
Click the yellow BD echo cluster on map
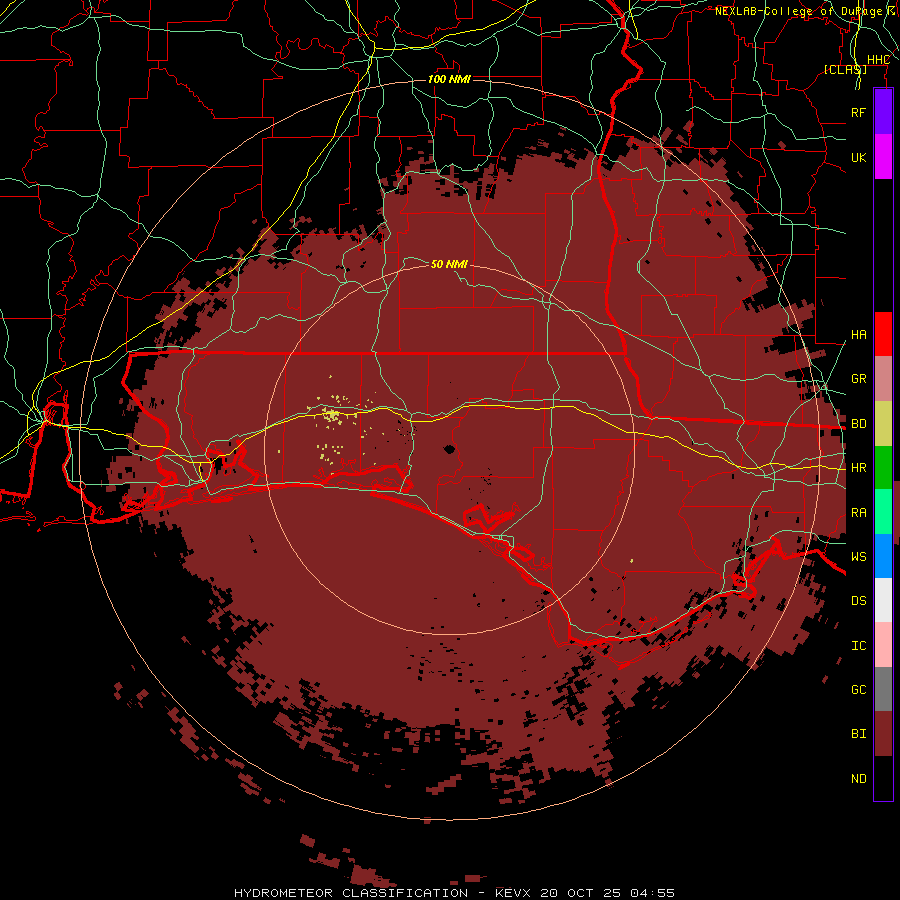(x=332, y=414)
